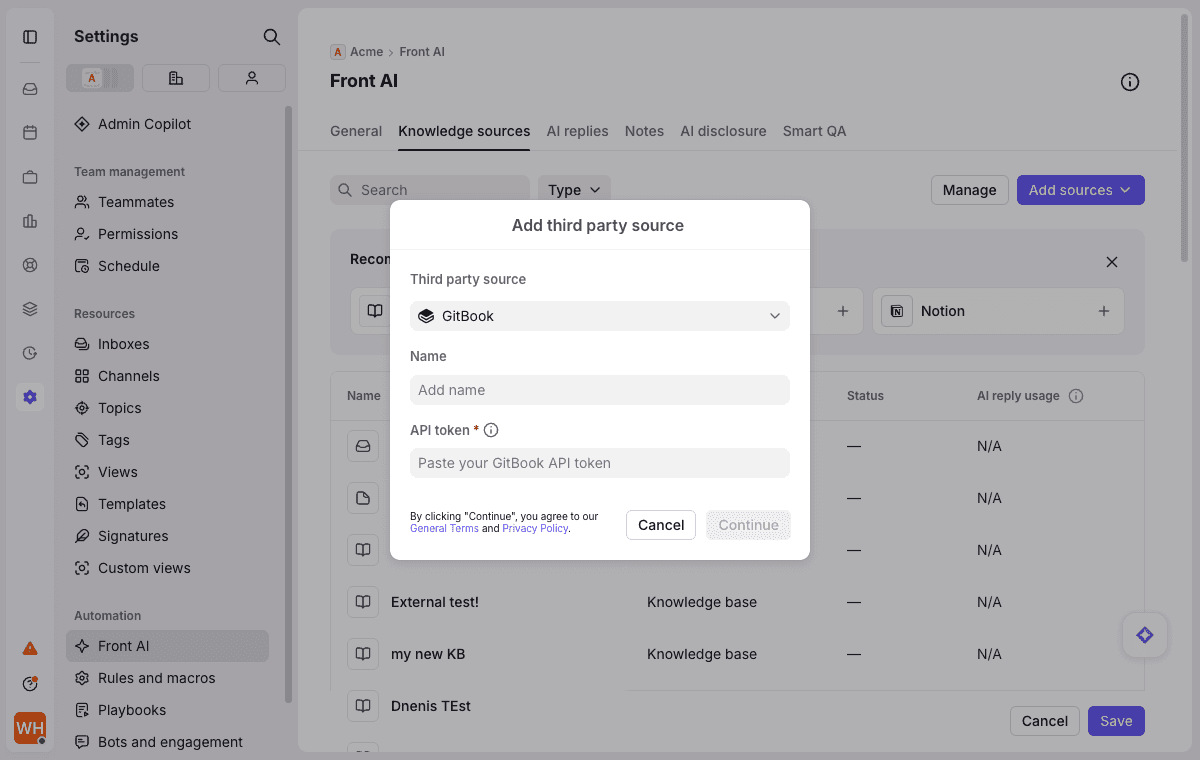This screenshot has width=1200, height=760.
Task: Switch to the AI disclosure tab
Action: [x=723, y=131]
